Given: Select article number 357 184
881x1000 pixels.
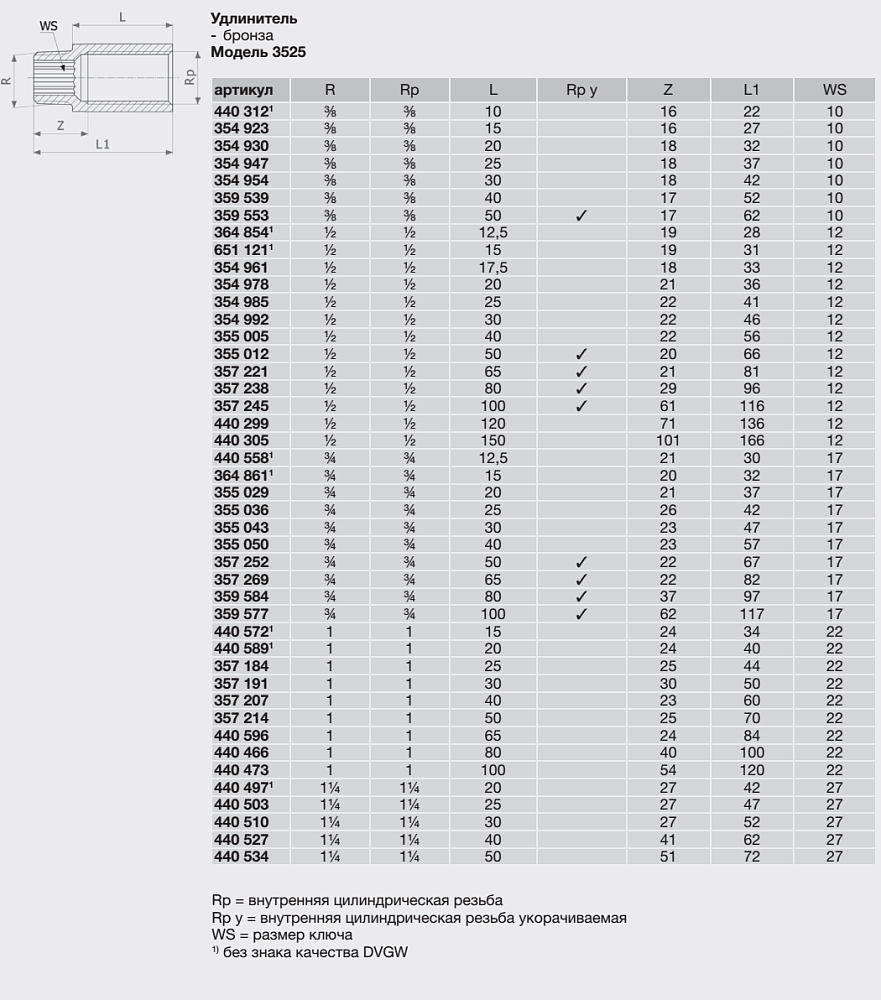Looking at the screenshot, I should point(241,666).
